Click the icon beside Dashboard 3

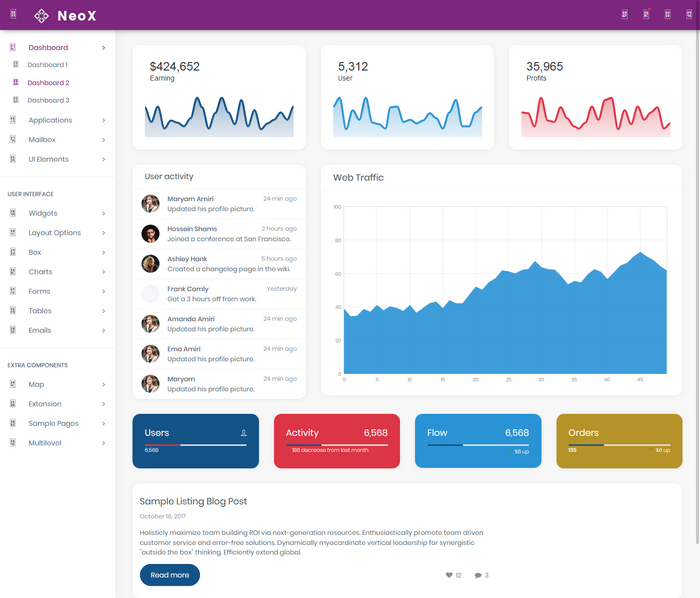[16, 100]
